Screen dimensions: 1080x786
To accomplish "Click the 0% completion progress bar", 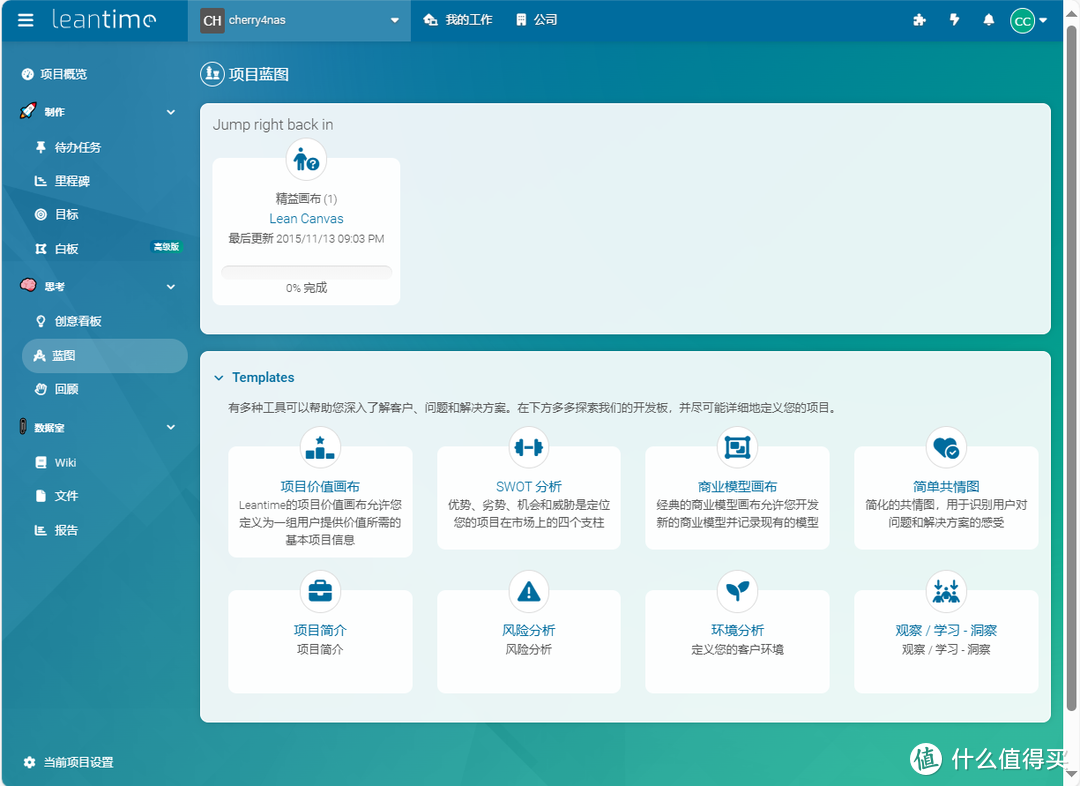I will 305,268.
